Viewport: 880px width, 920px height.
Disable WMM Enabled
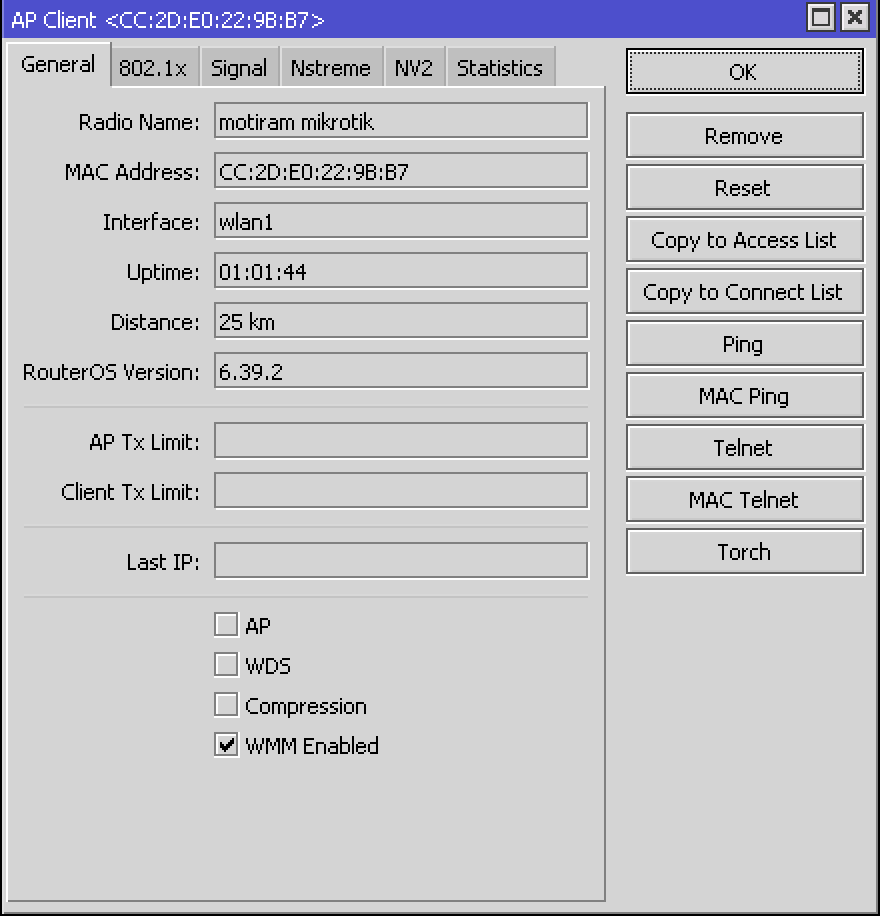226,744
